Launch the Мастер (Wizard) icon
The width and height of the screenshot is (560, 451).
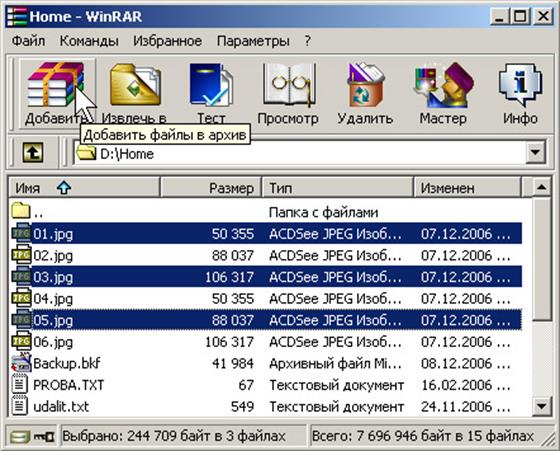444,85
